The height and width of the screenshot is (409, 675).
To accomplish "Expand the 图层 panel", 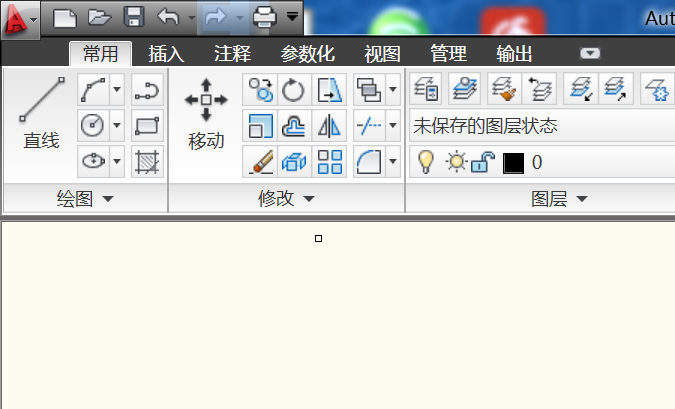I will tap(559, 199).
